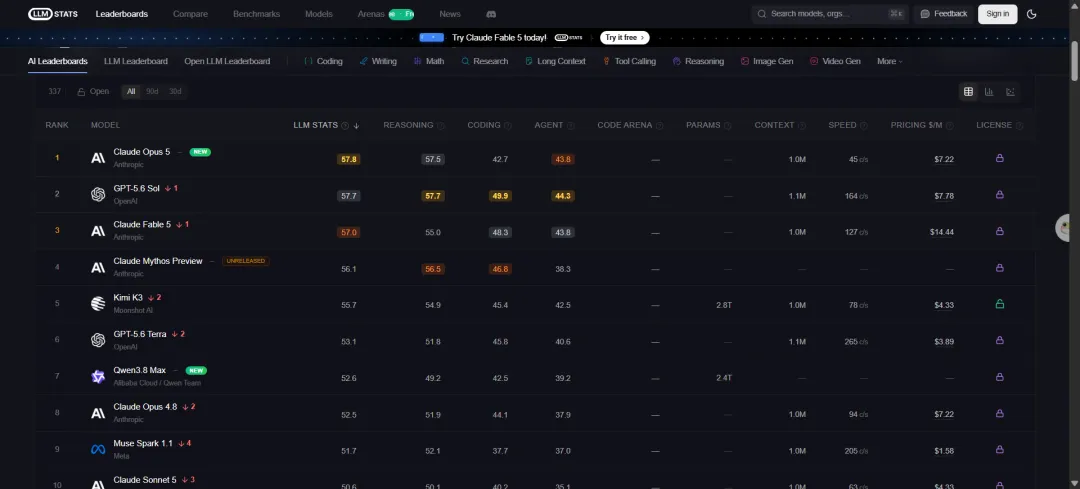Click the 49.9 coding score for GPT-5.6 Sol
Screen dimensions: 1080x489
500,196
